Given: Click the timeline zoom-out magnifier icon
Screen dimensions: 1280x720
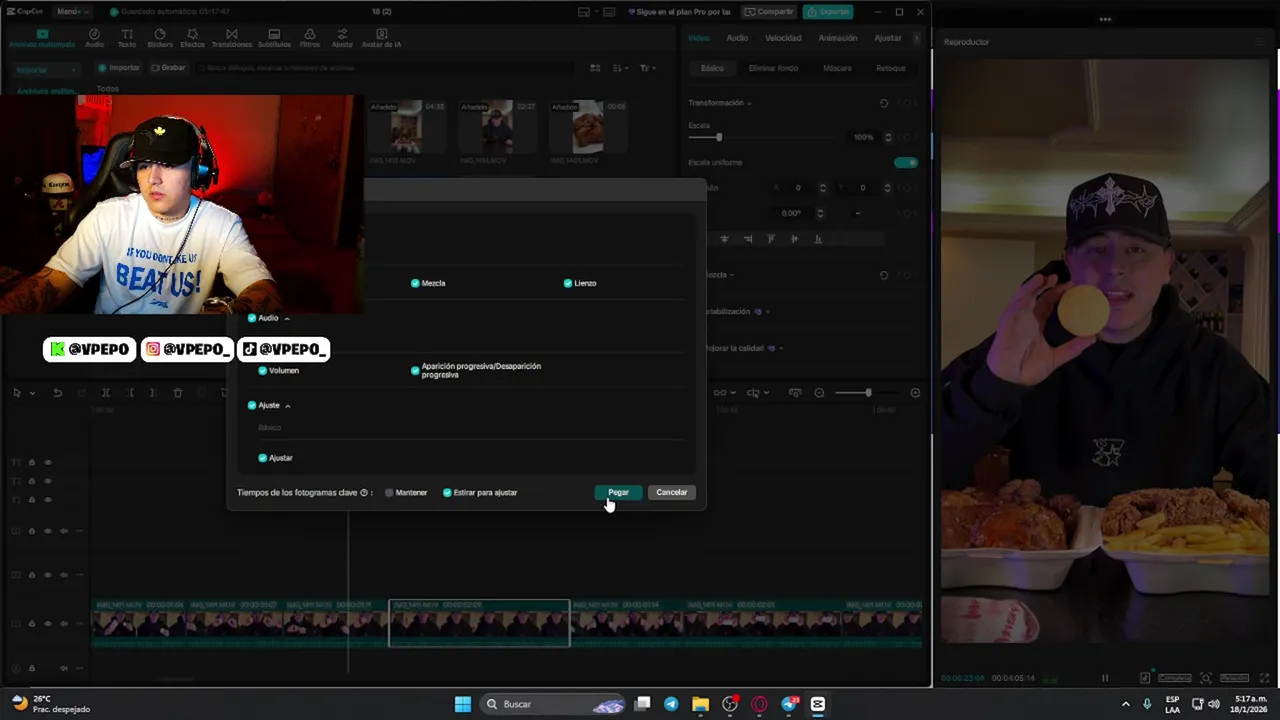Looking at the screenshot, I should tap(819, 393).
